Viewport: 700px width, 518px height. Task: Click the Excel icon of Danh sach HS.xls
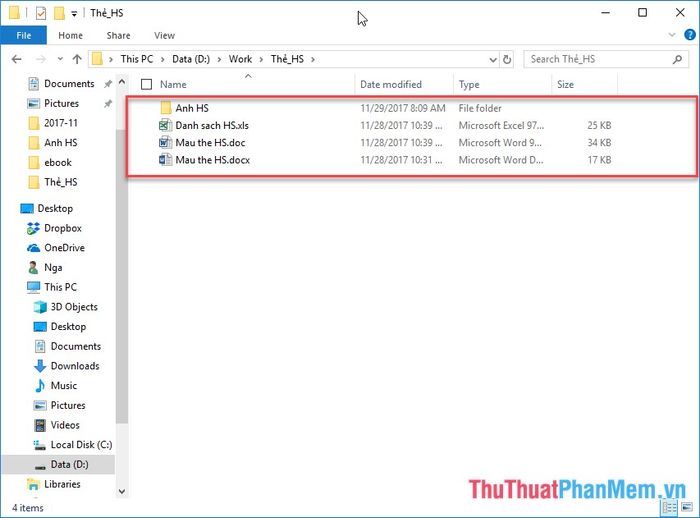(166, 126)
